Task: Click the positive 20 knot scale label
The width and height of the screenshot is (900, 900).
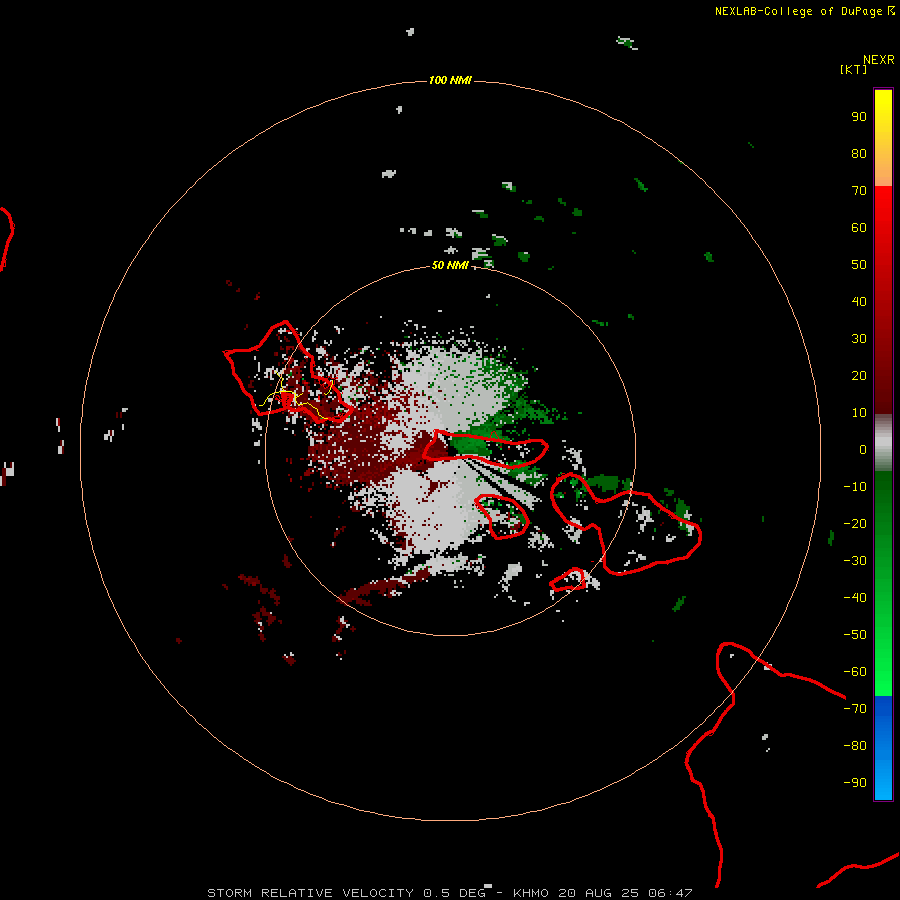Action: click(859, 376)
